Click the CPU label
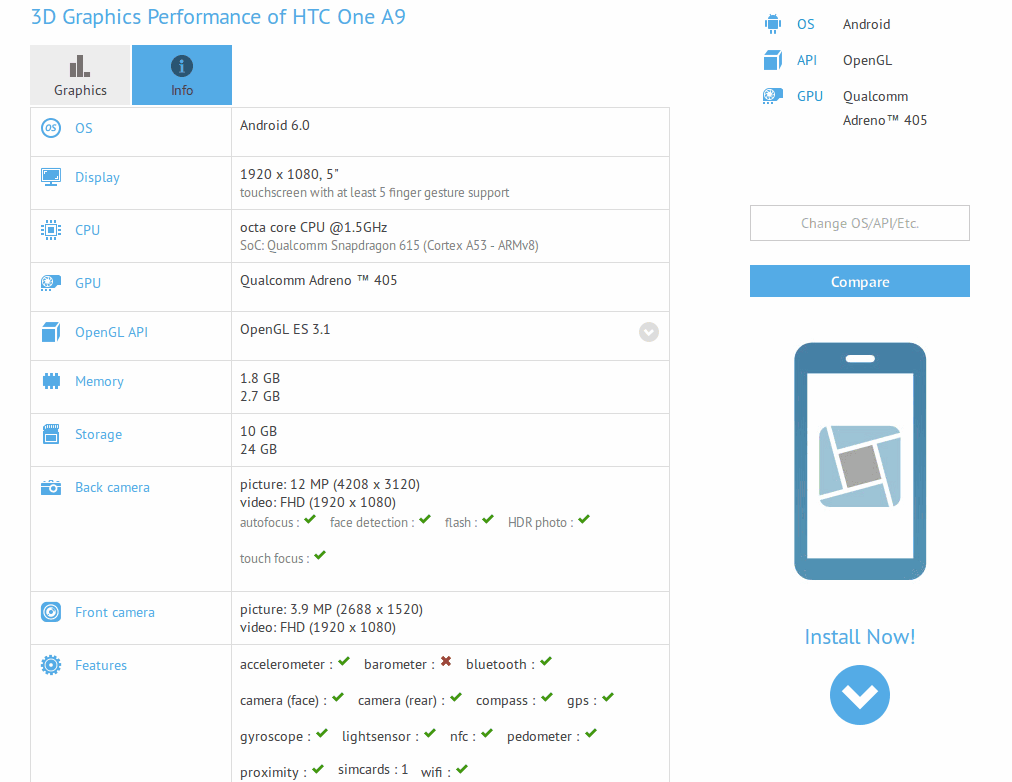This screenshot has height=782, width=1012. (88, 230)
